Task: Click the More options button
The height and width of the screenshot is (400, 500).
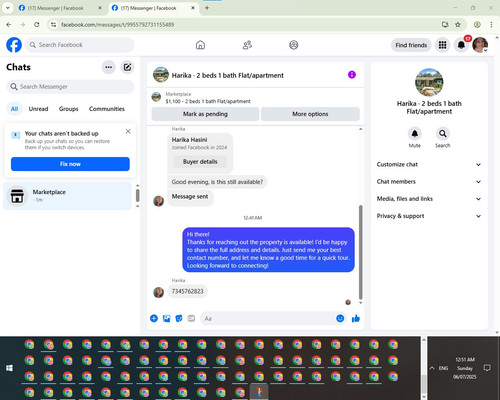Action: [310, 114]
